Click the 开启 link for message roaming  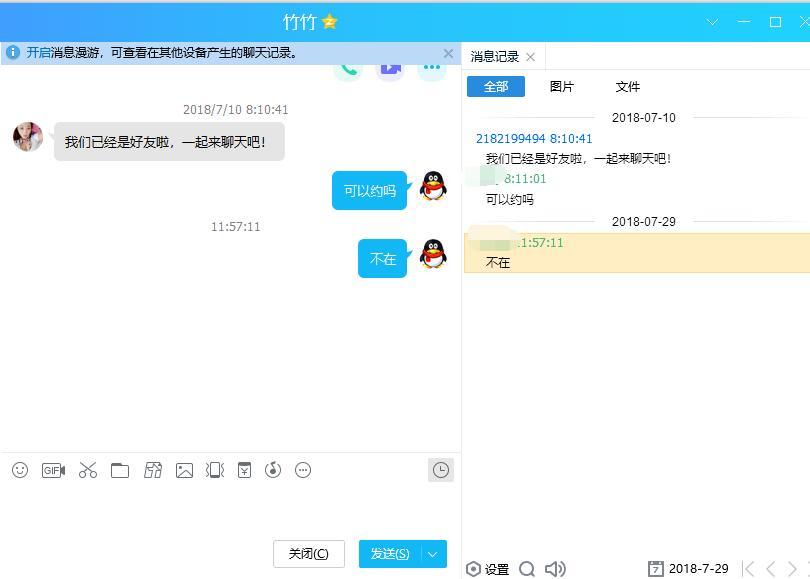38,53
